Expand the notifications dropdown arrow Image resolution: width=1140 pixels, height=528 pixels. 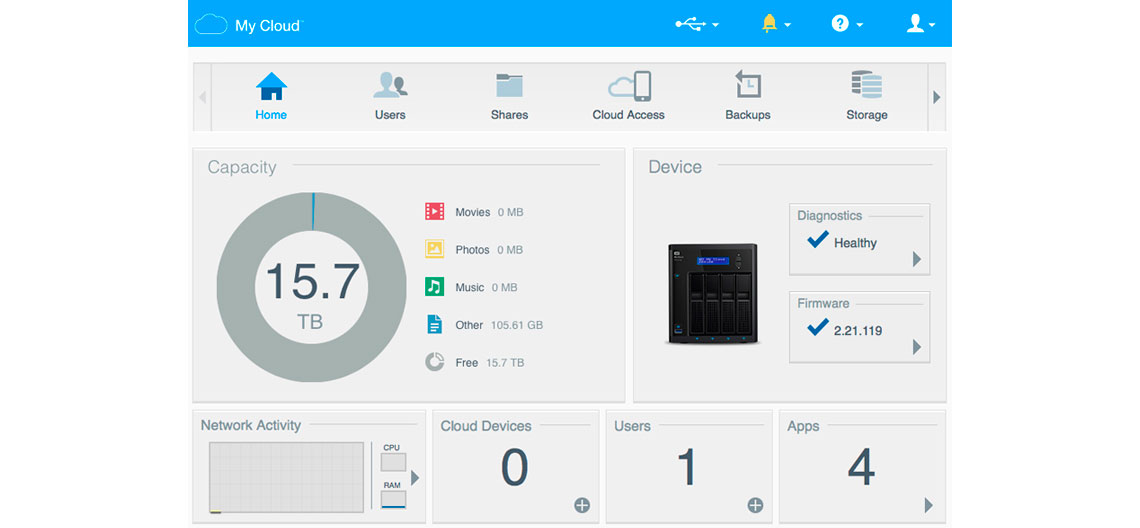tap(787, 25)
